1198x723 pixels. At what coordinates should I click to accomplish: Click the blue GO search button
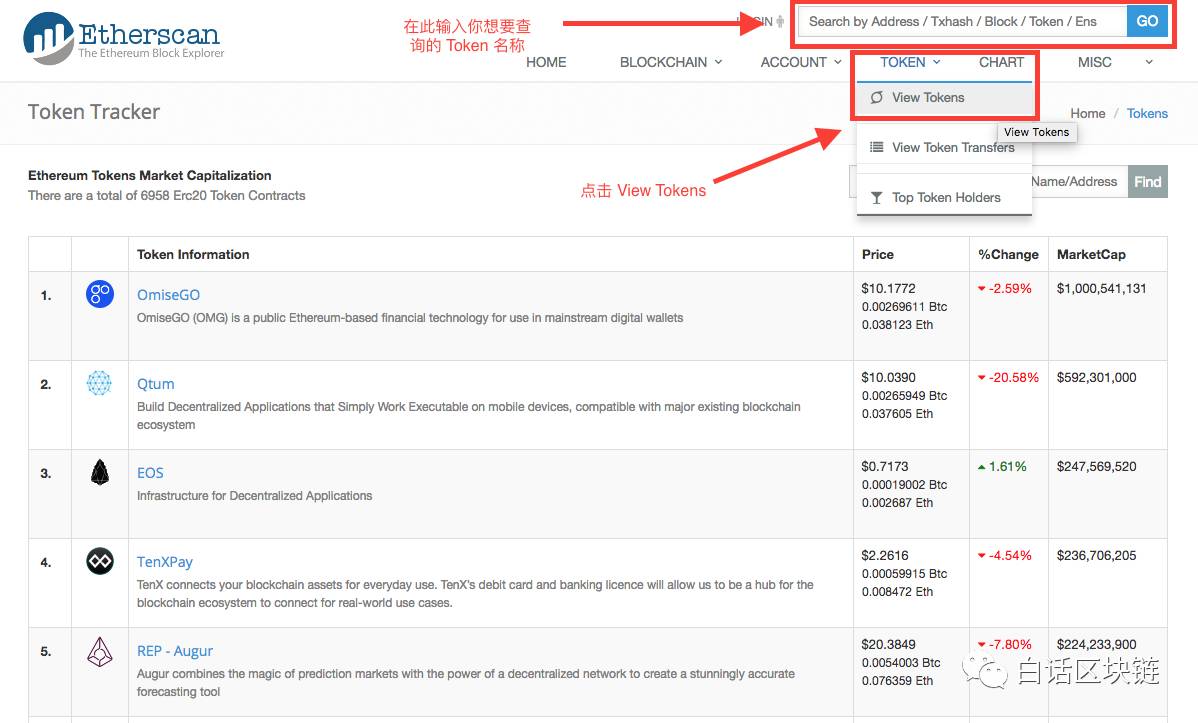[1147, 21]
